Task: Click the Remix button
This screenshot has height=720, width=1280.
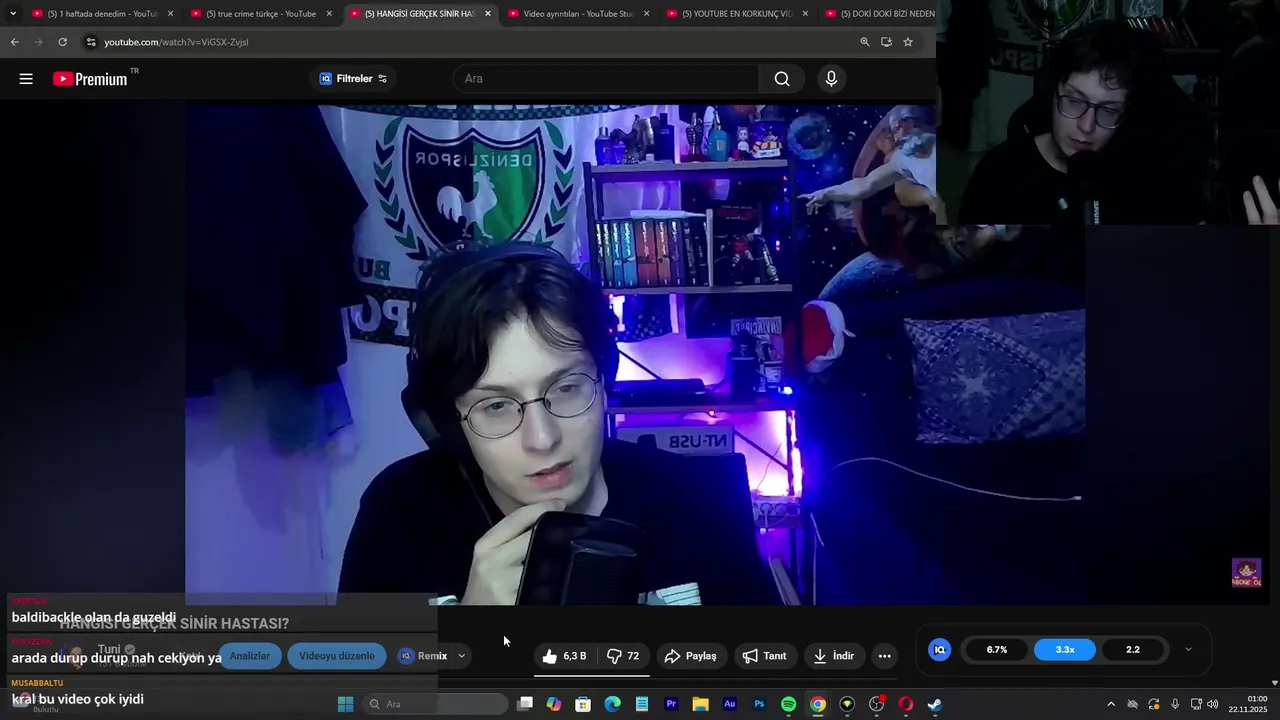Action: coord(423,656)
